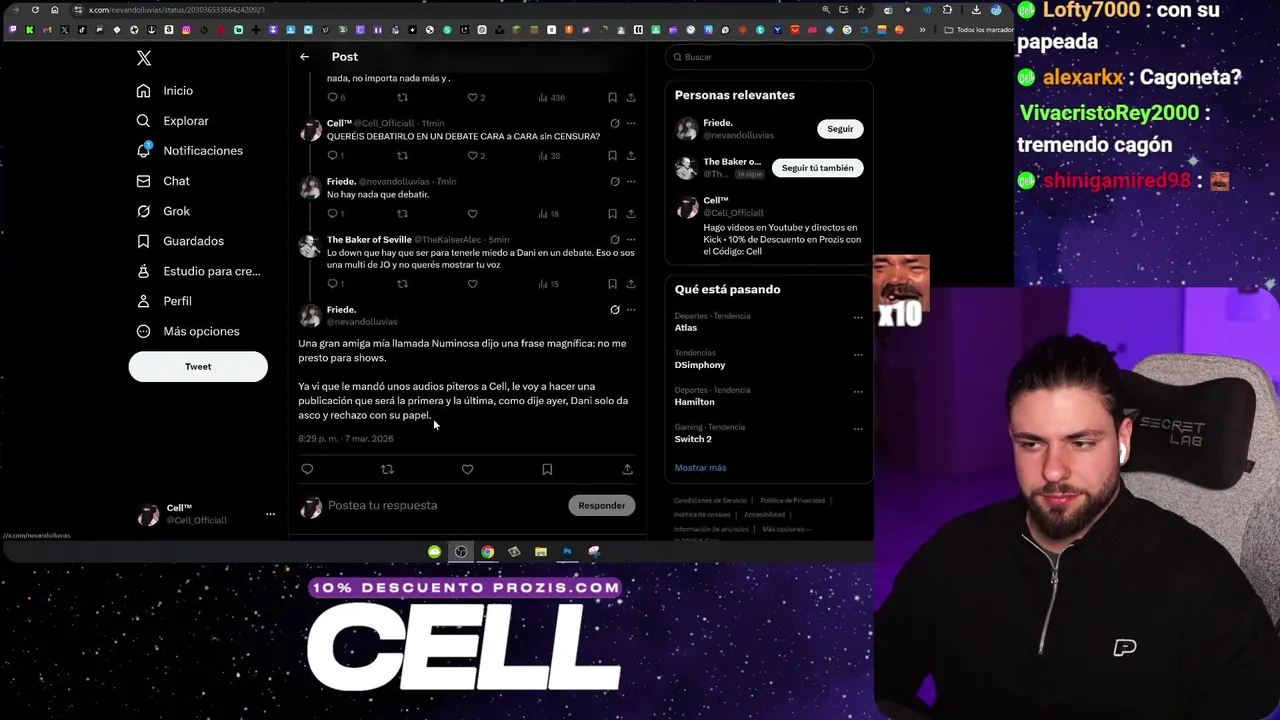Viewport: 1280px width, 720px height.
Task: Open Grok from the sidebar
Action: [164, 211]
